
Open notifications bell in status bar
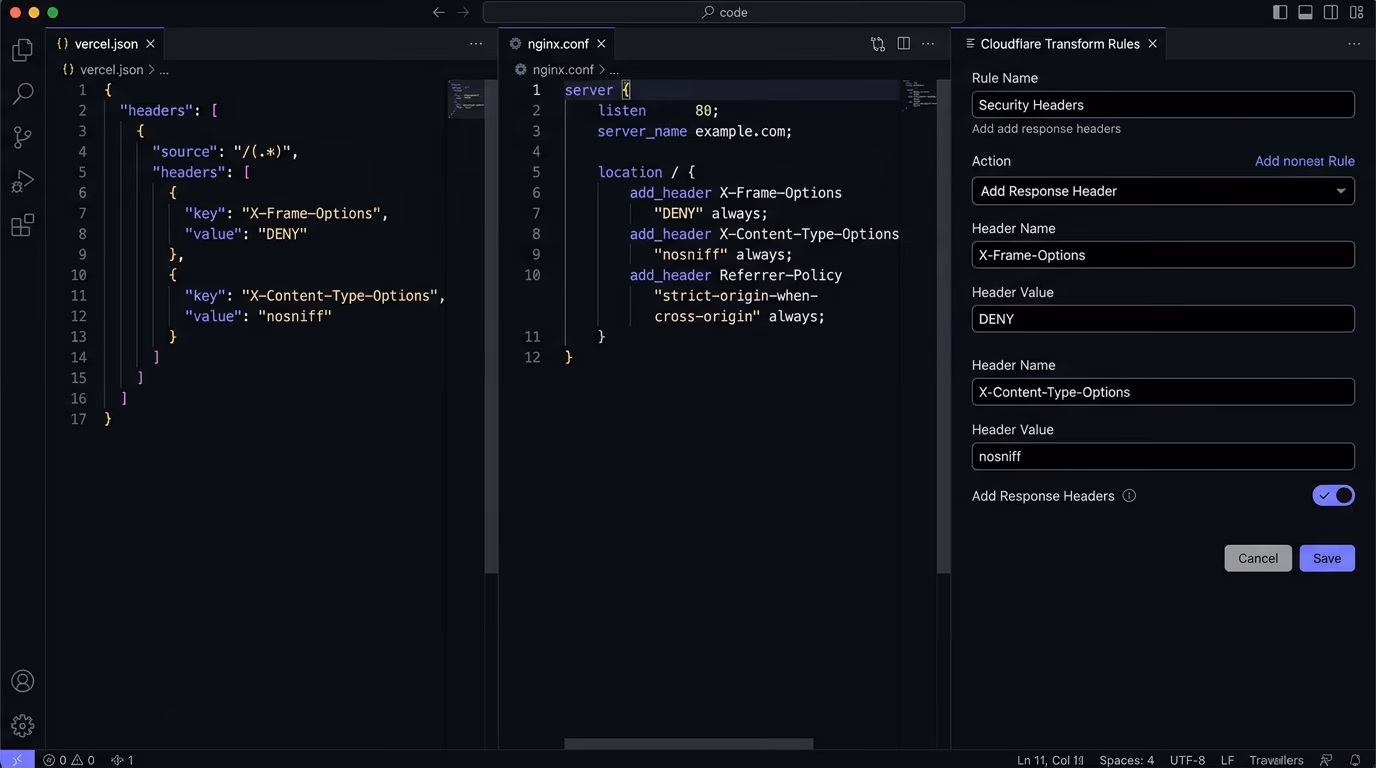[x=1355, y=760]
